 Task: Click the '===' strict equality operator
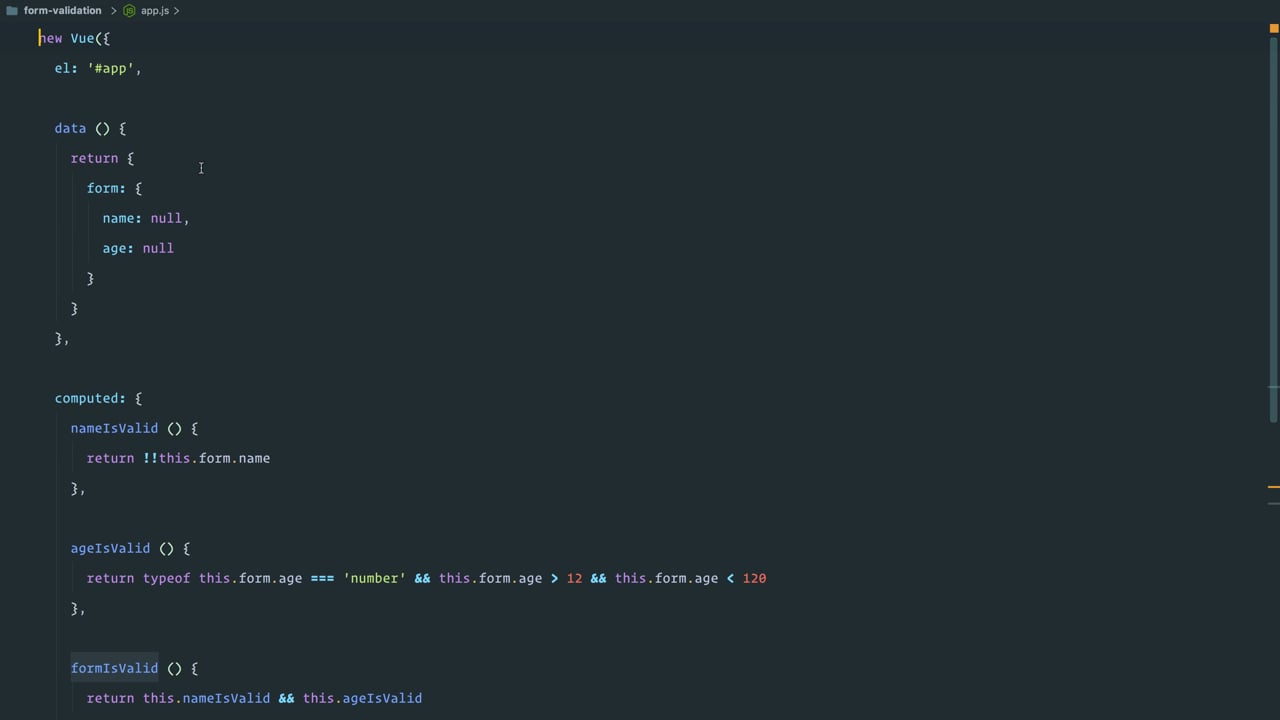[x=322, y=578]
